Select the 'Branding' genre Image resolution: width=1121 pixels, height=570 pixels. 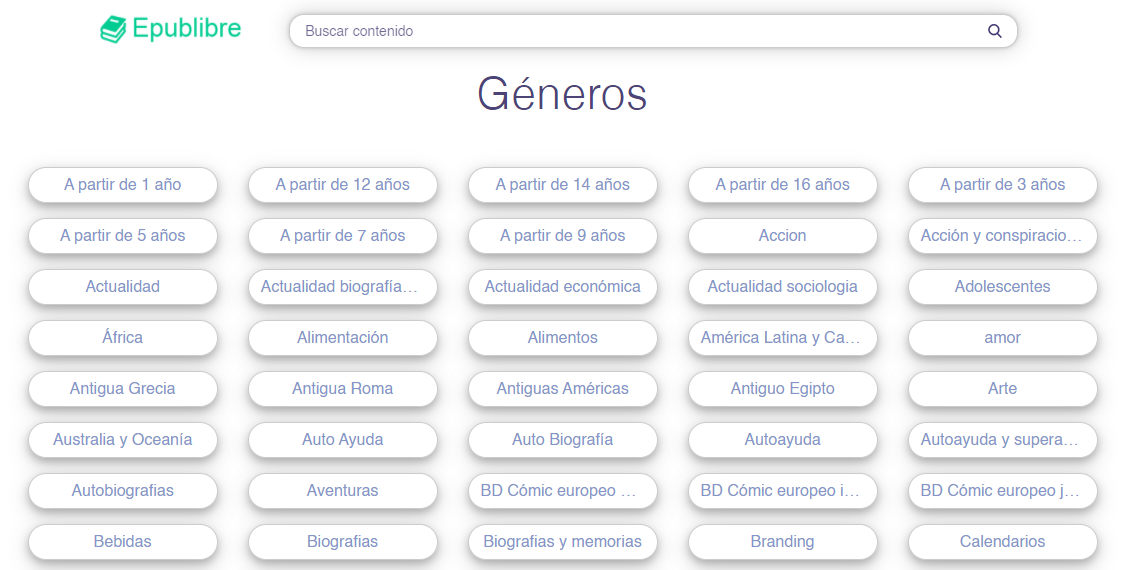click(782, 542)
